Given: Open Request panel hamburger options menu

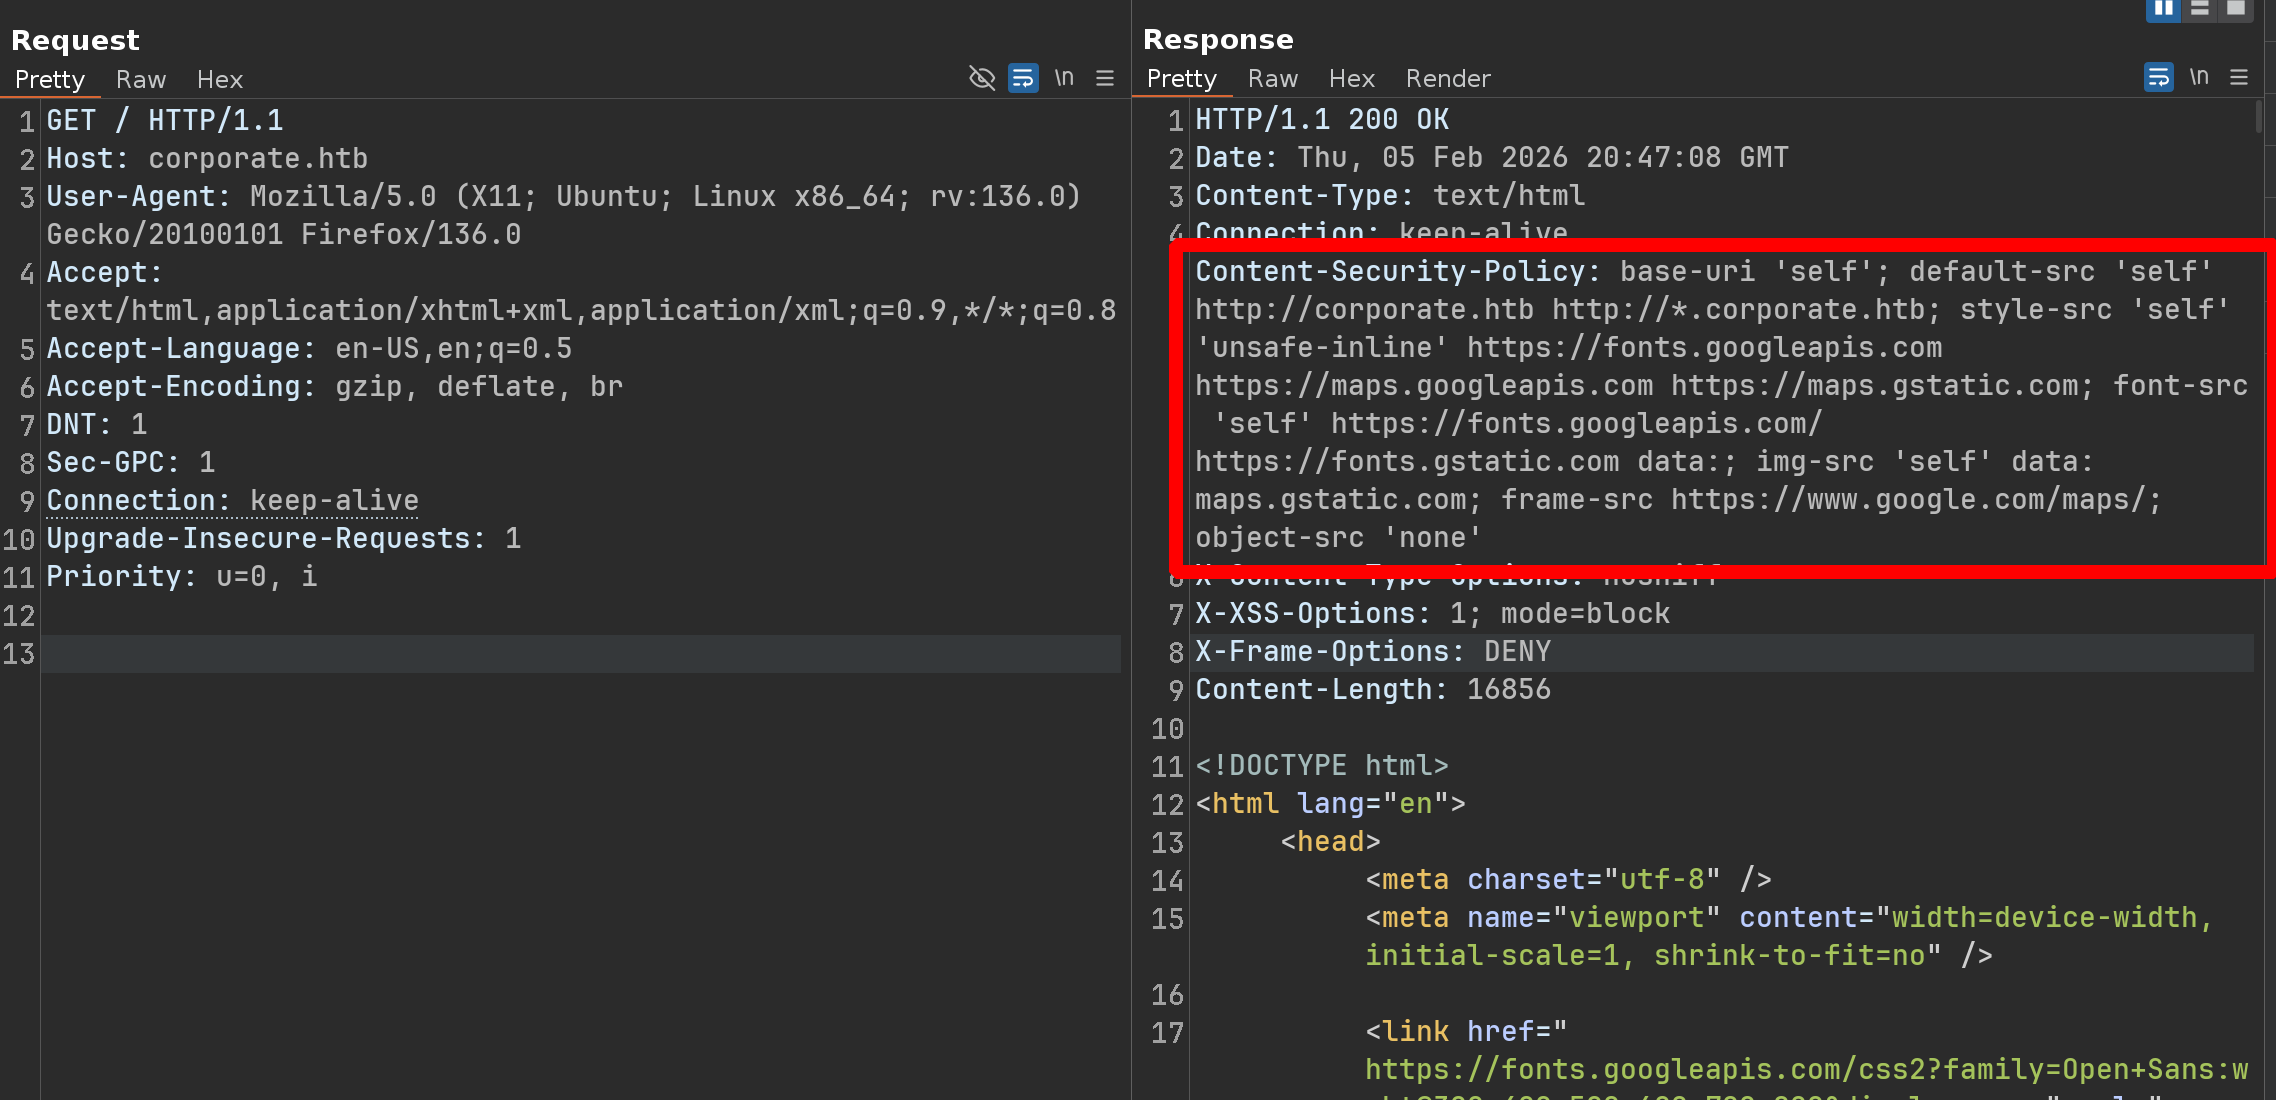Looking at the screenshot, I should [1105, 78].
